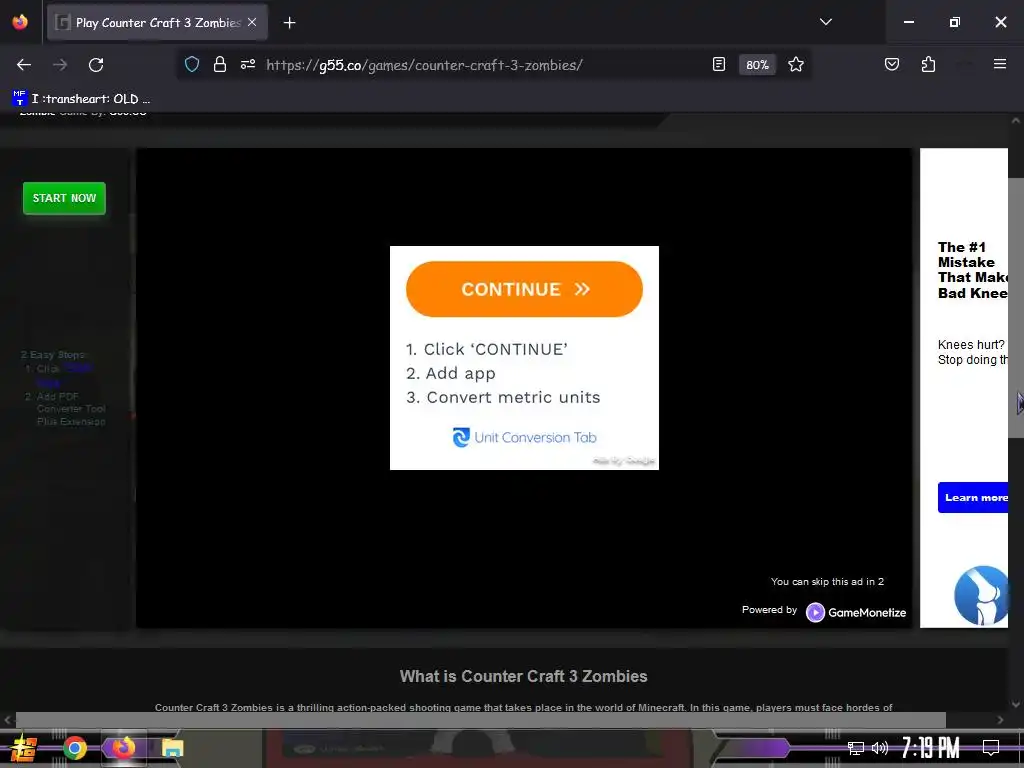Click the scroll left arrow at bottom
The height and width of the screenshot is (768, 1024).
pyautogui.click(x=7, y=720)
